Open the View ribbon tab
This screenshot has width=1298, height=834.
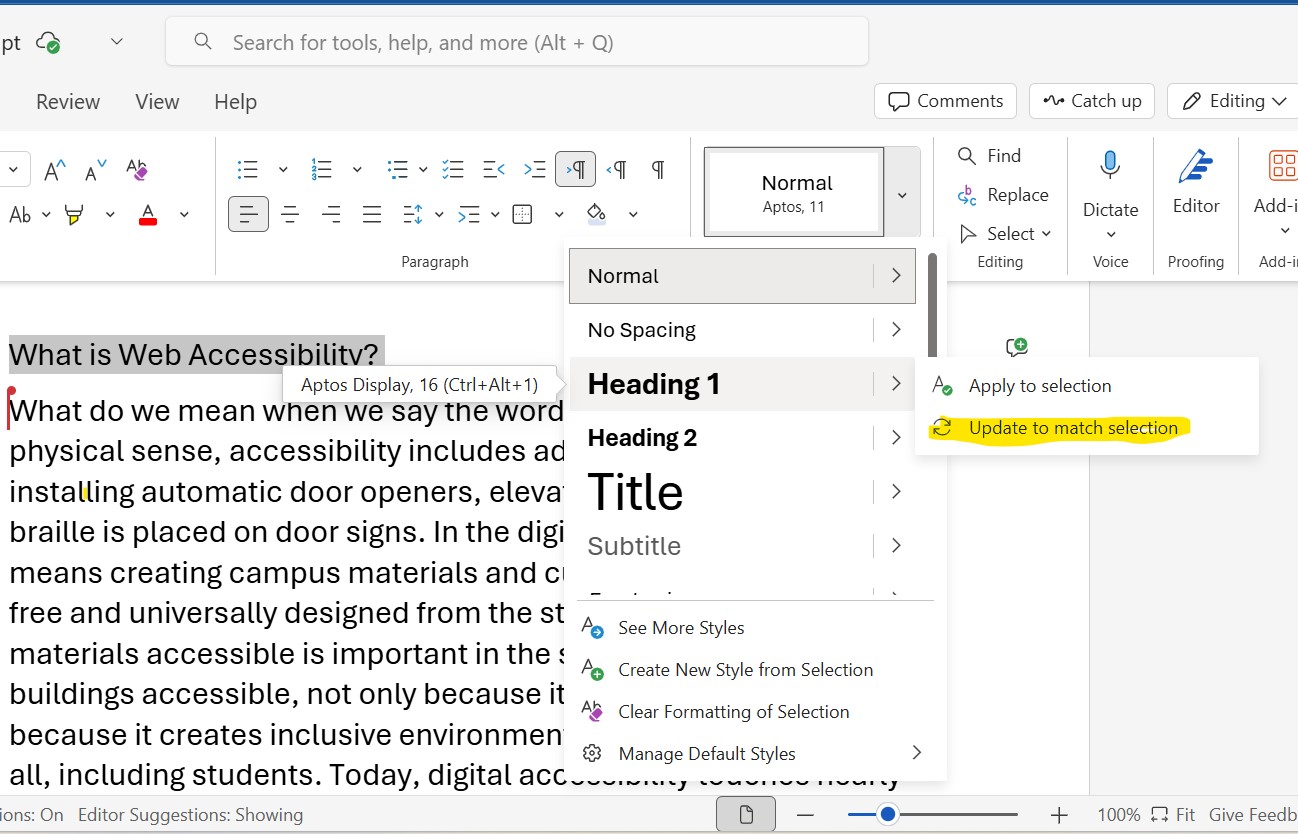point(157,102)
